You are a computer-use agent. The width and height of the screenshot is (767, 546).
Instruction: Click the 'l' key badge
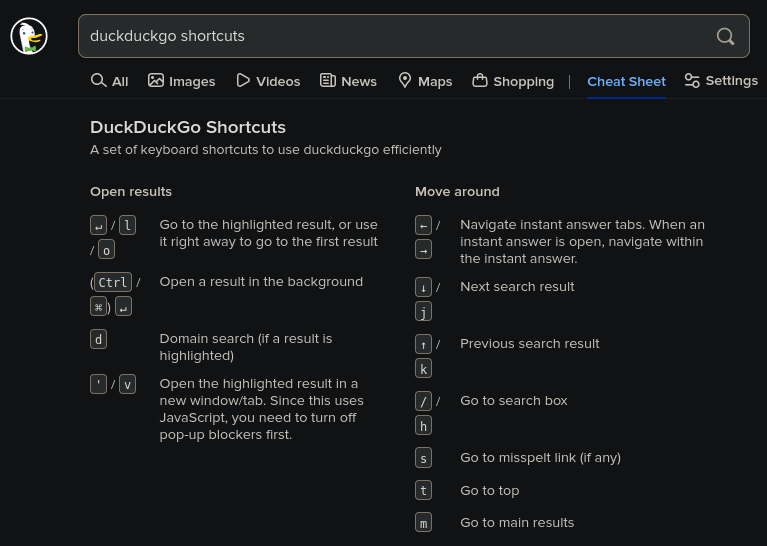pos(128,225)
